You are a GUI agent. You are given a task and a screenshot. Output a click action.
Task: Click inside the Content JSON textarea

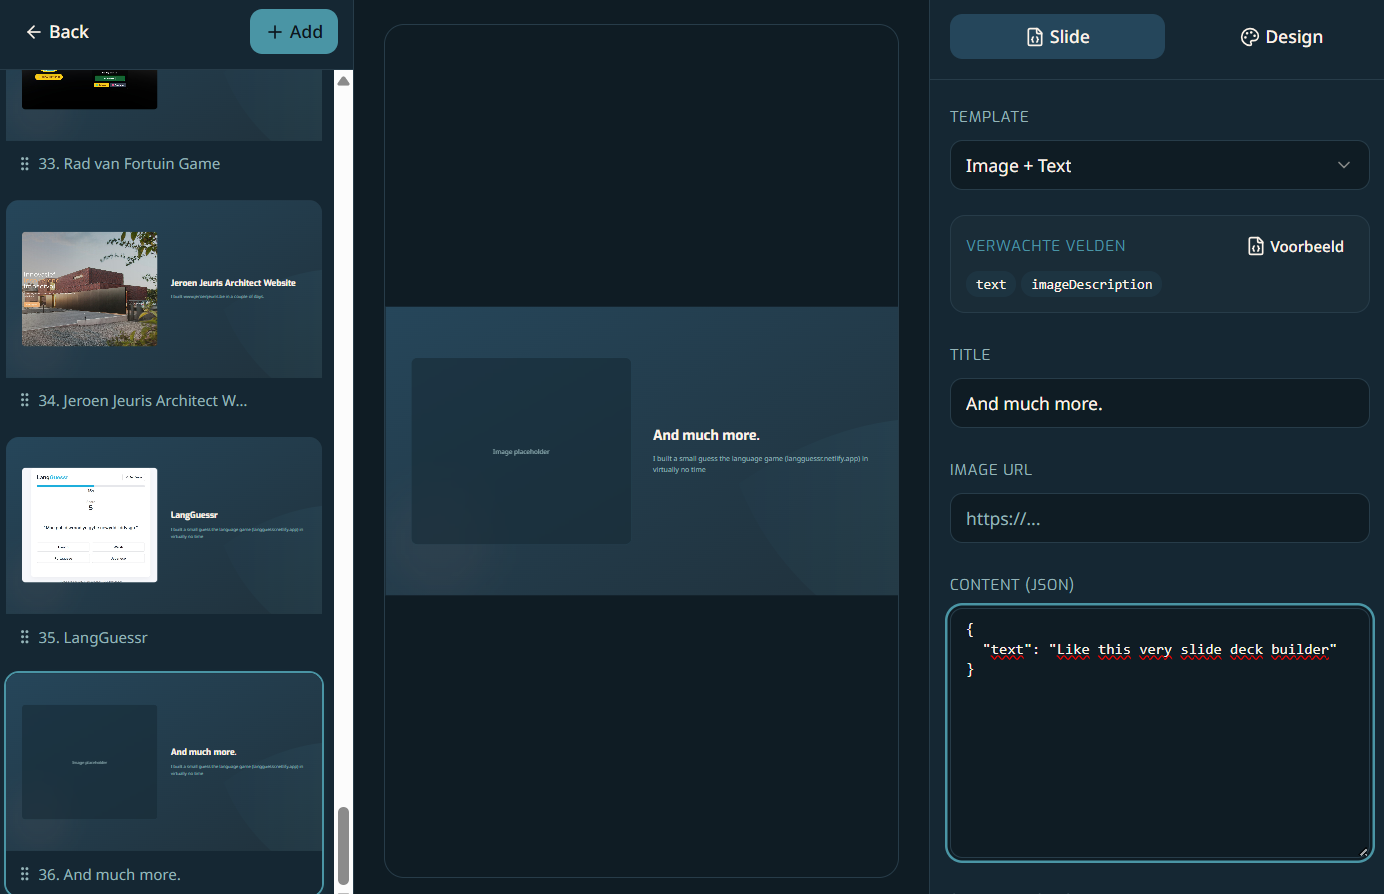point(1158,760)
